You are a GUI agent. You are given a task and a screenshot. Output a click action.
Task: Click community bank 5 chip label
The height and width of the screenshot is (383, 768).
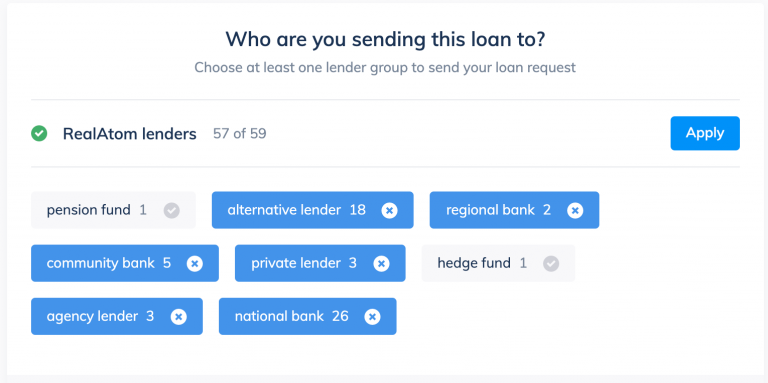109,263
